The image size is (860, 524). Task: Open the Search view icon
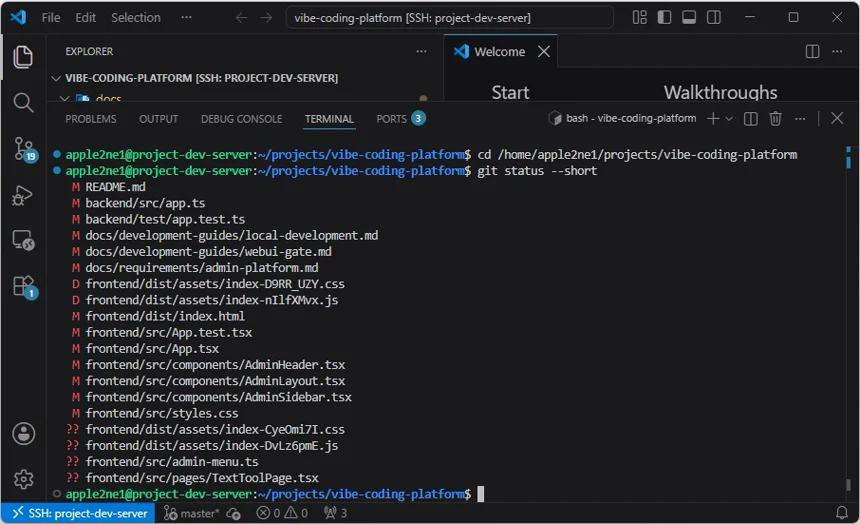click(22, 102)
